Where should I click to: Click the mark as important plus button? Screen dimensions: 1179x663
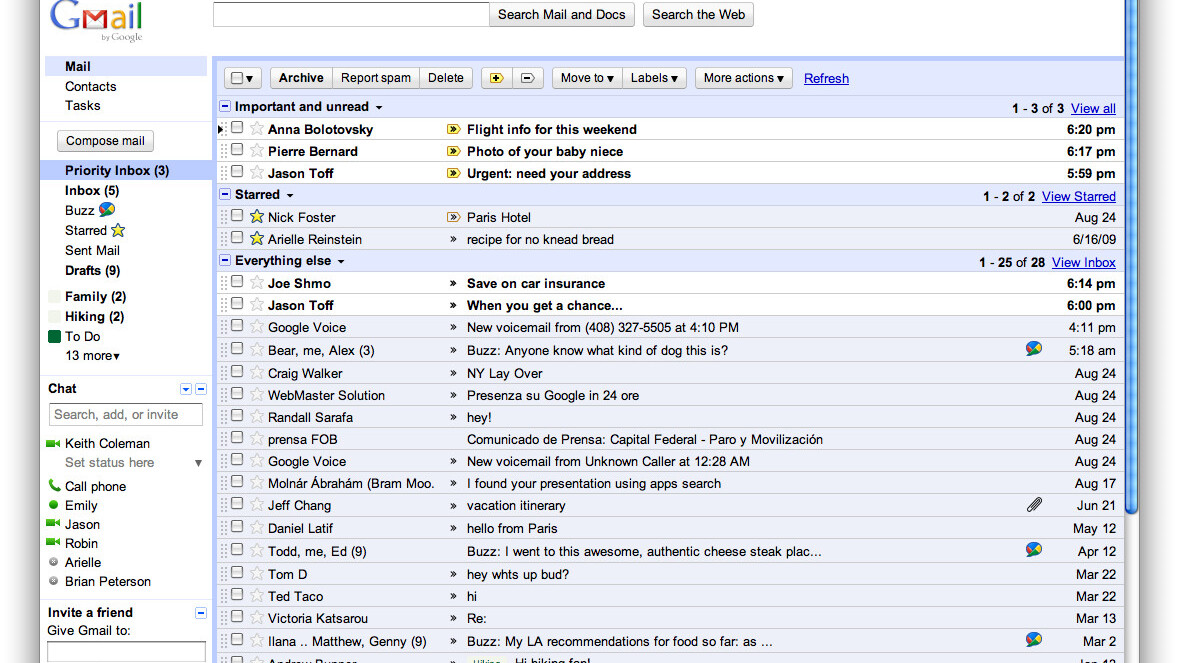497,78
